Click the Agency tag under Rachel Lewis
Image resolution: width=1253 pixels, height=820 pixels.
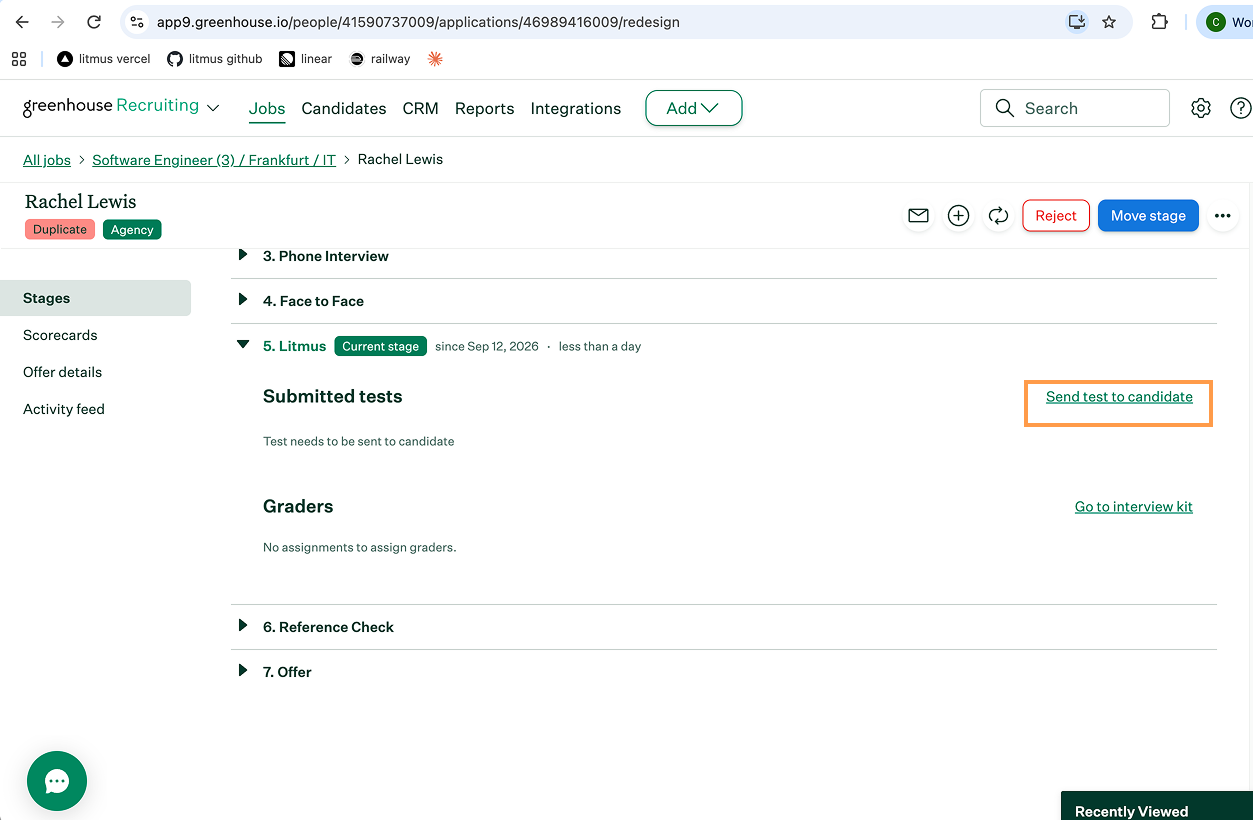132,229
